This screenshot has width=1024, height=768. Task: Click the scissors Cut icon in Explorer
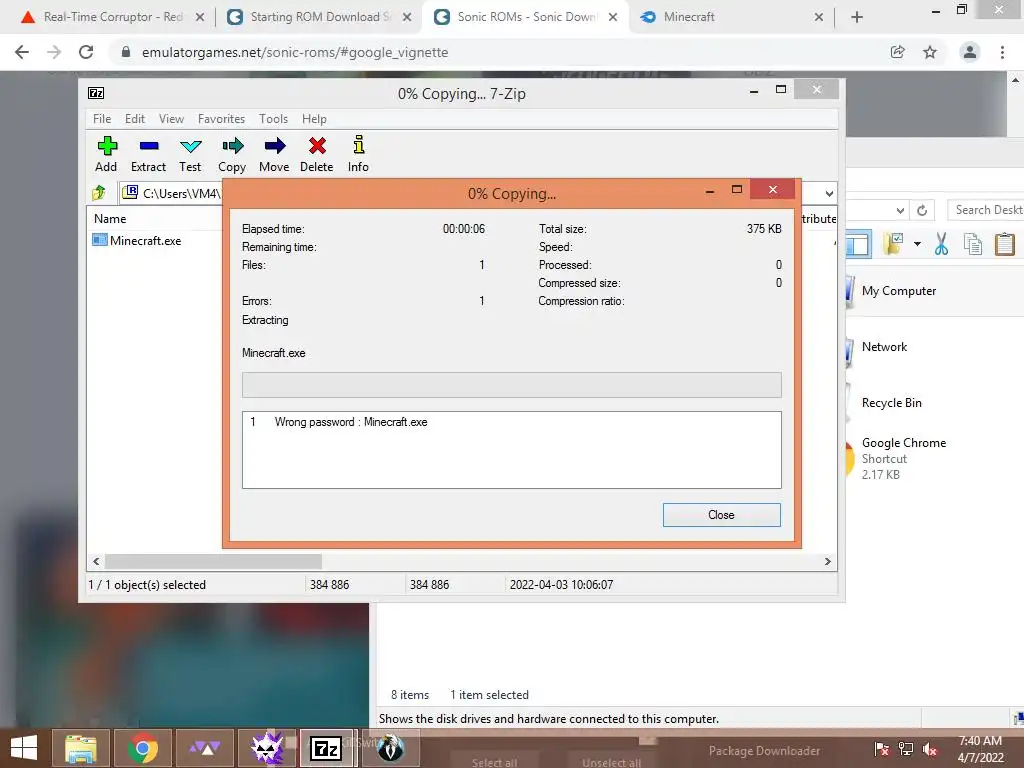tap(941, 244)
